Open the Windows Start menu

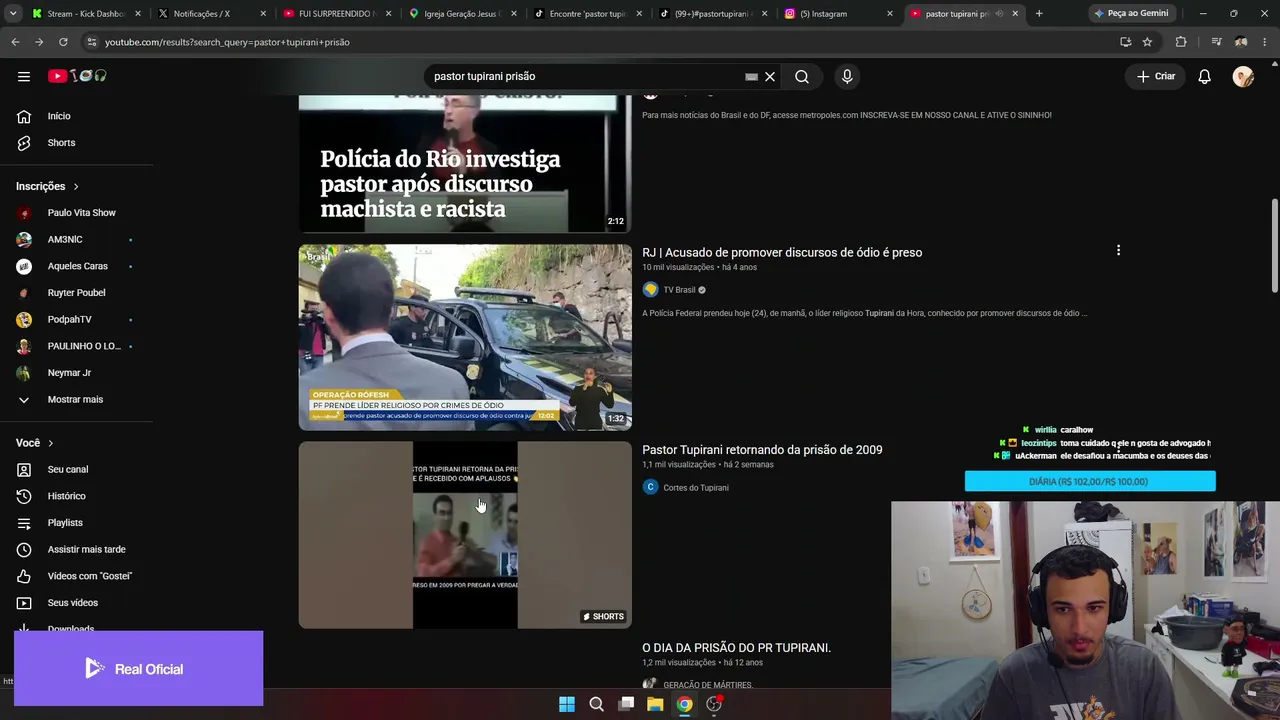(x=567, y=704)
